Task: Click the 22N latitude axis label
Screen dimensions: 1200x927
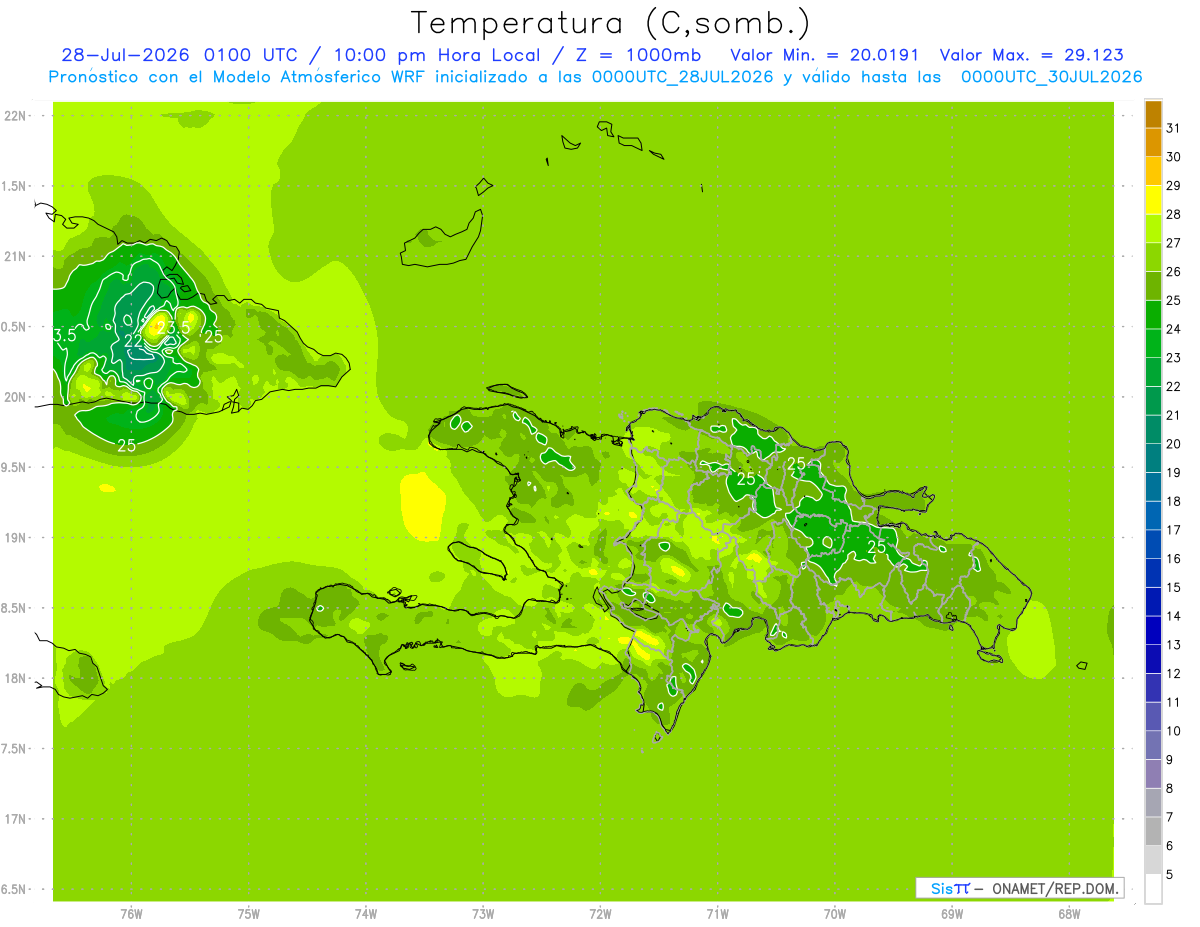Action: pyautogui.click(x=14, y=116)
